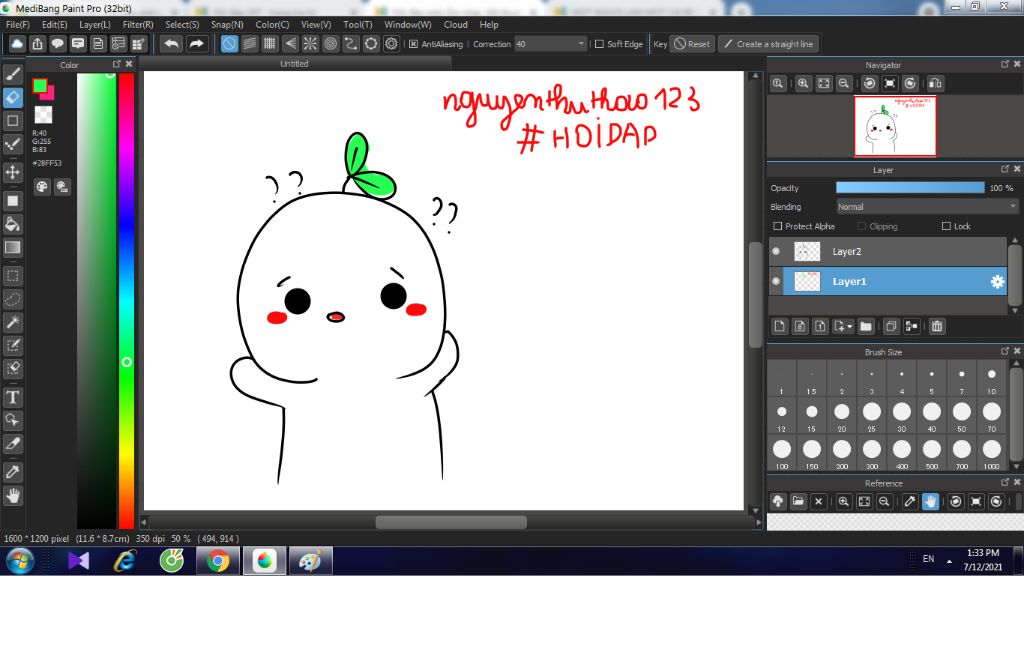The height and width of the screenshot is (661, 1024).
Task: Adjust the layer Opacity slider
Action: pos(910,187)
